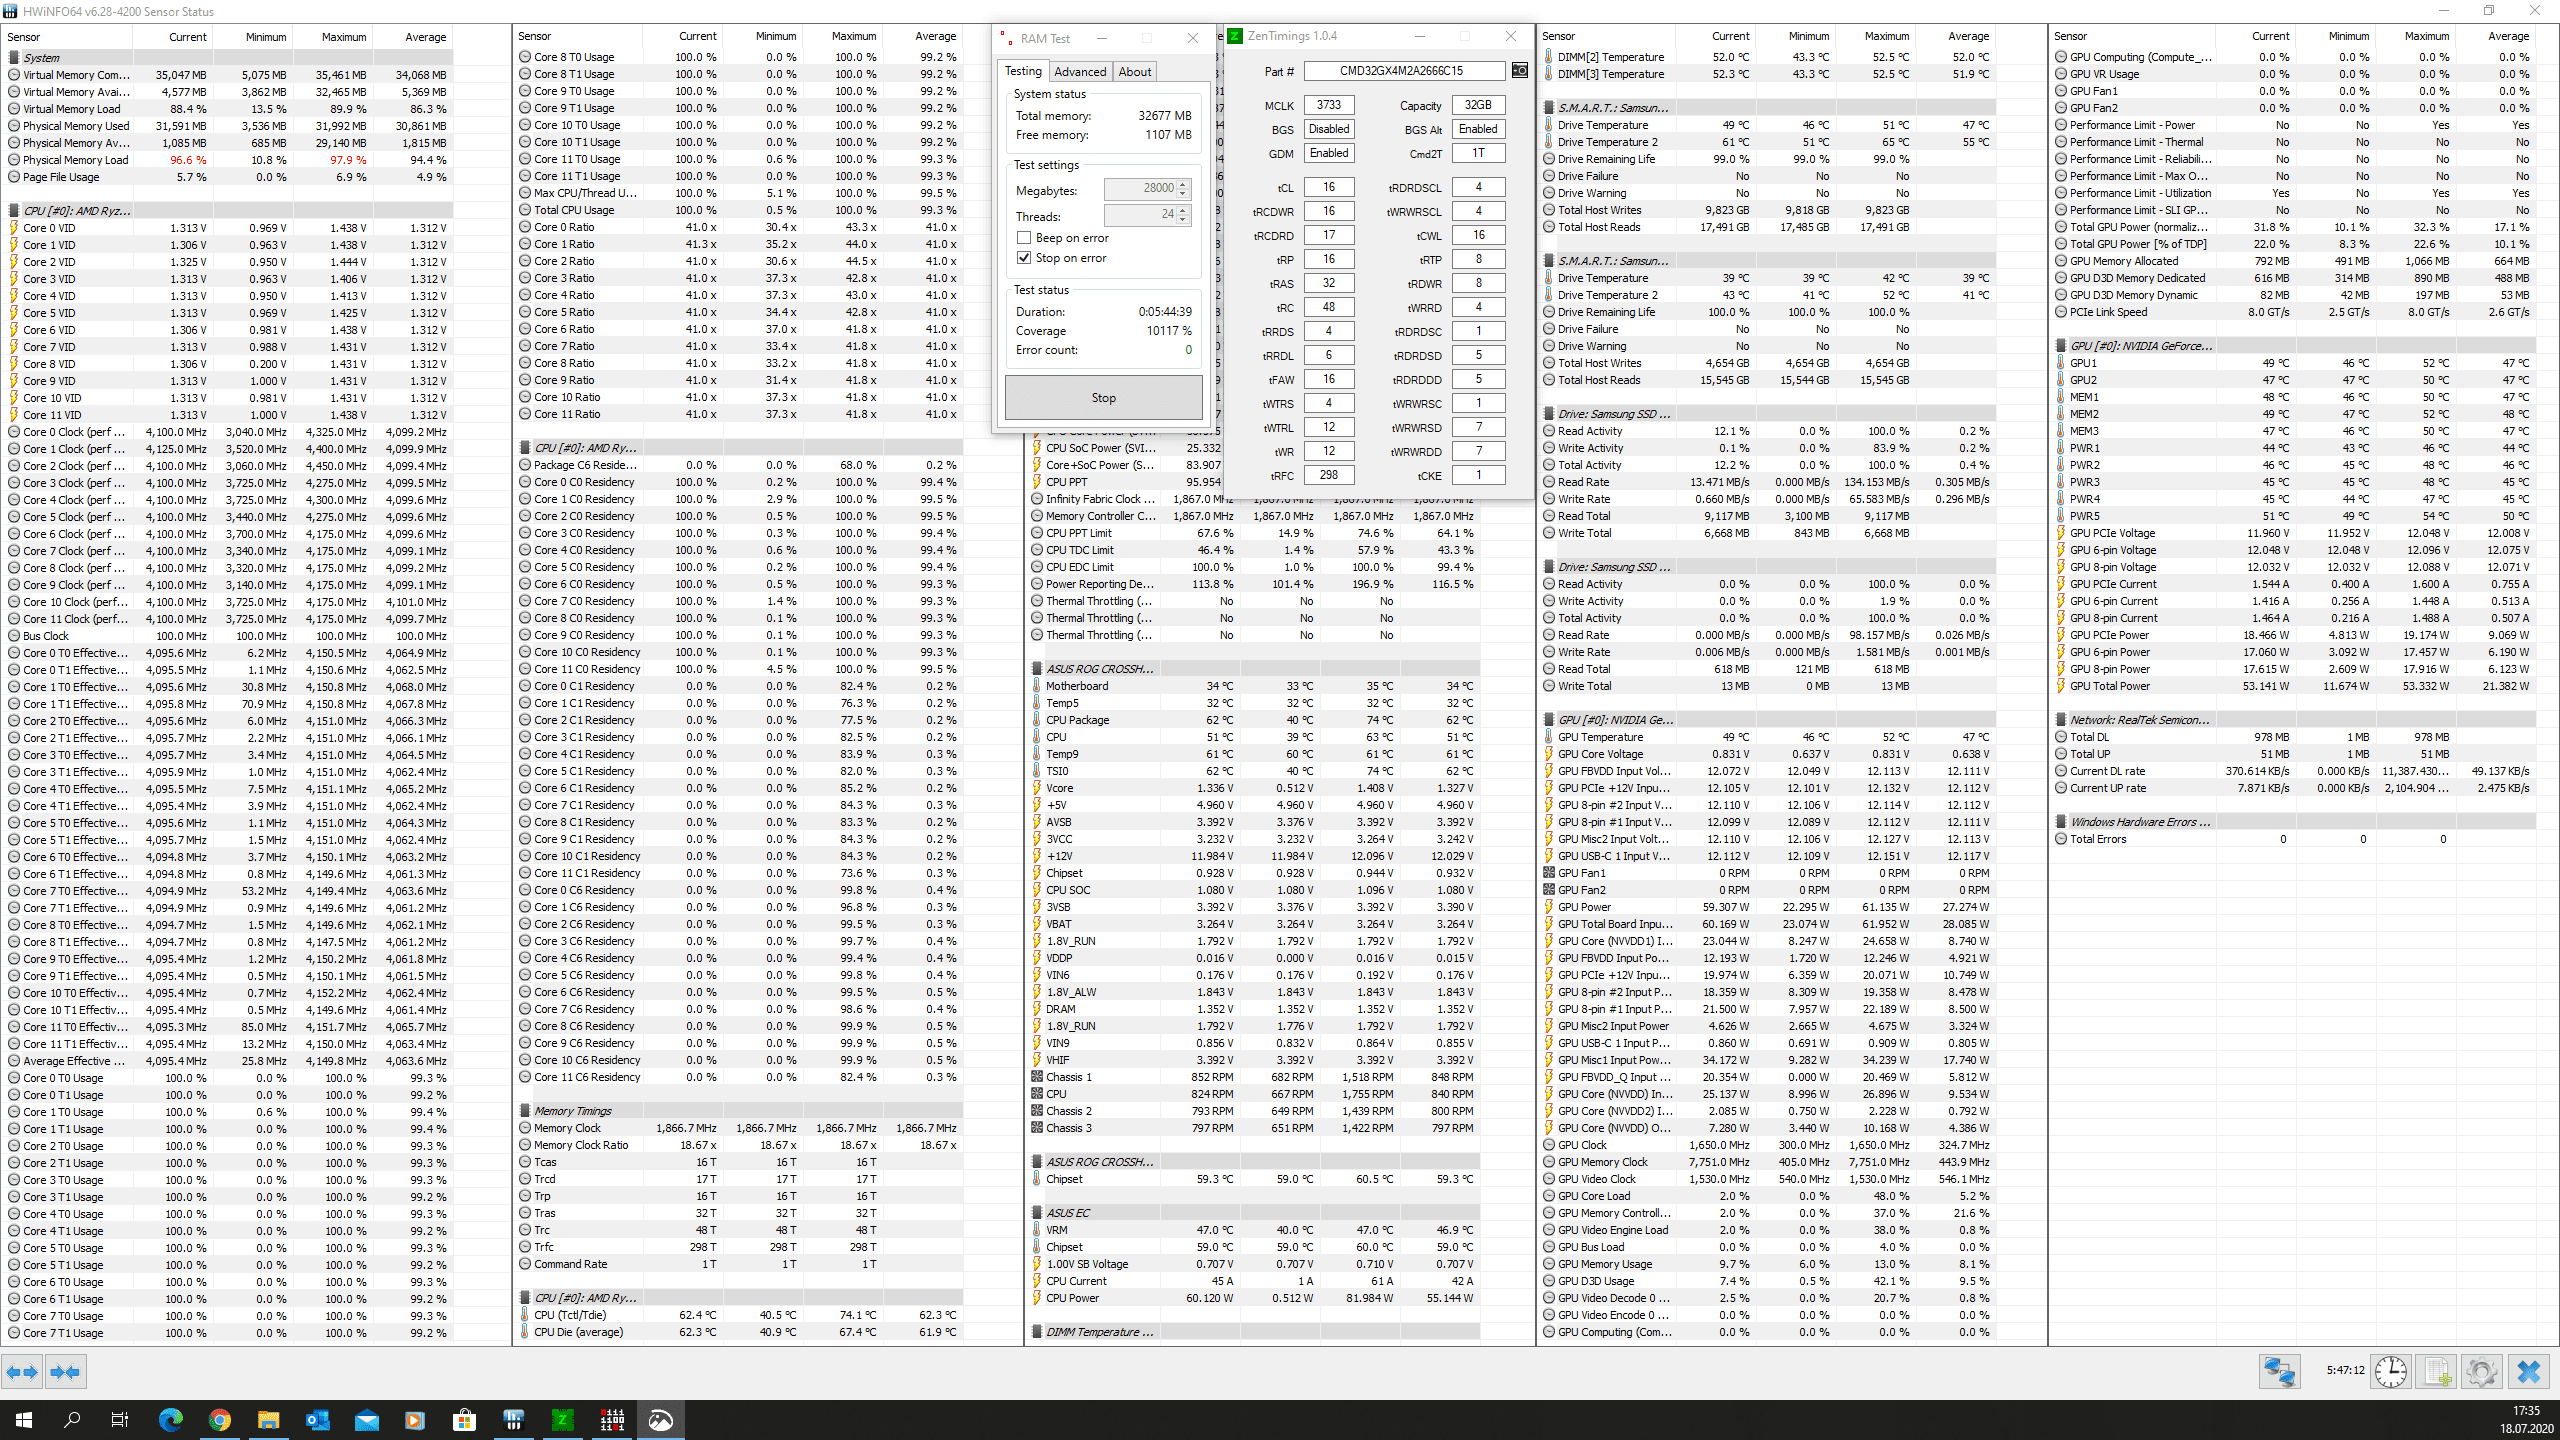Open the Mail app from the taskbar

pyautogui.click(x=366, y=1419)
